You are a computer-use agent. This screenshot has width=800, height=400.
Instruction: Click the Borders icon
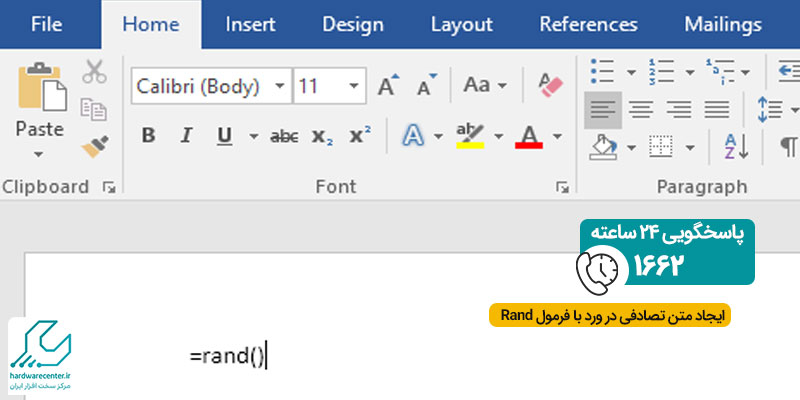point(661,147)
